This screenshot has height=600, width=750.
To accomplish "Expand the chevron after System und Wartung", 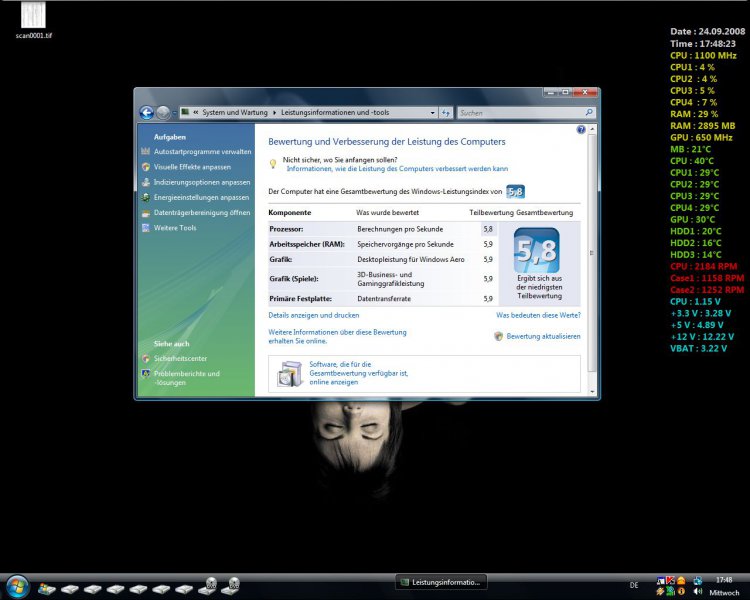I will point(275,112).
